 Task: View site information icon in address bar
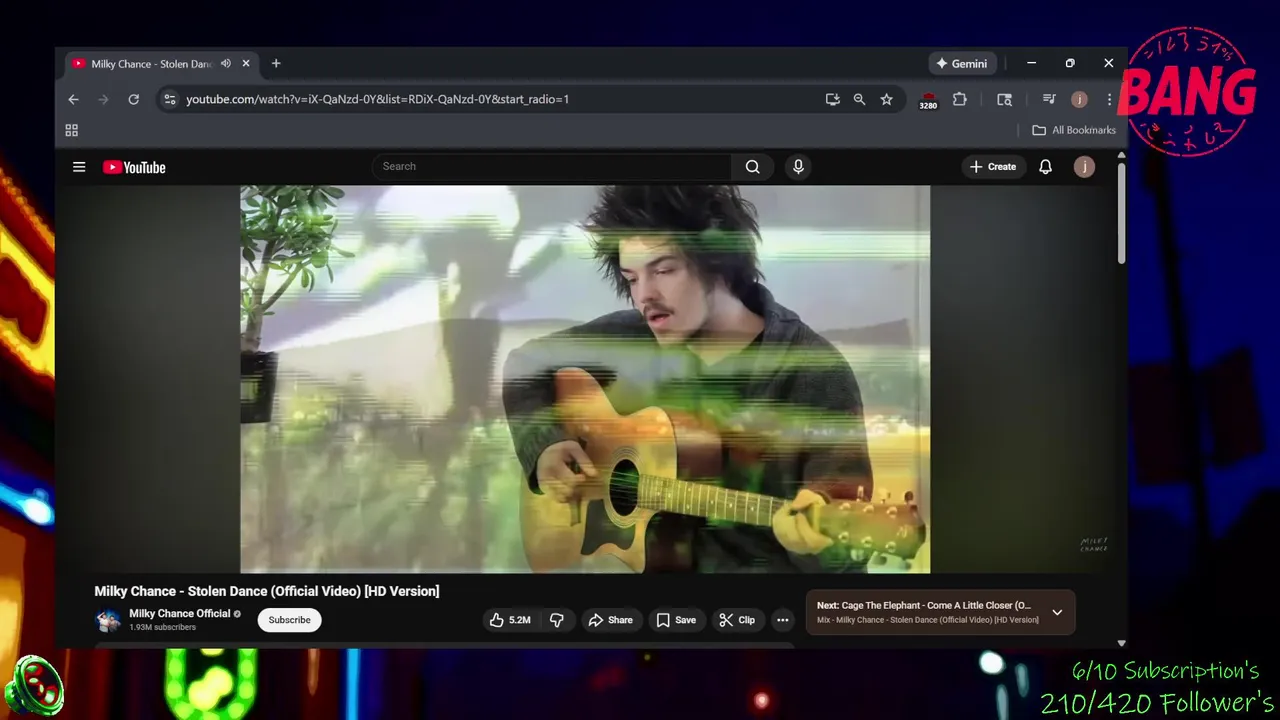coord(169,99)
